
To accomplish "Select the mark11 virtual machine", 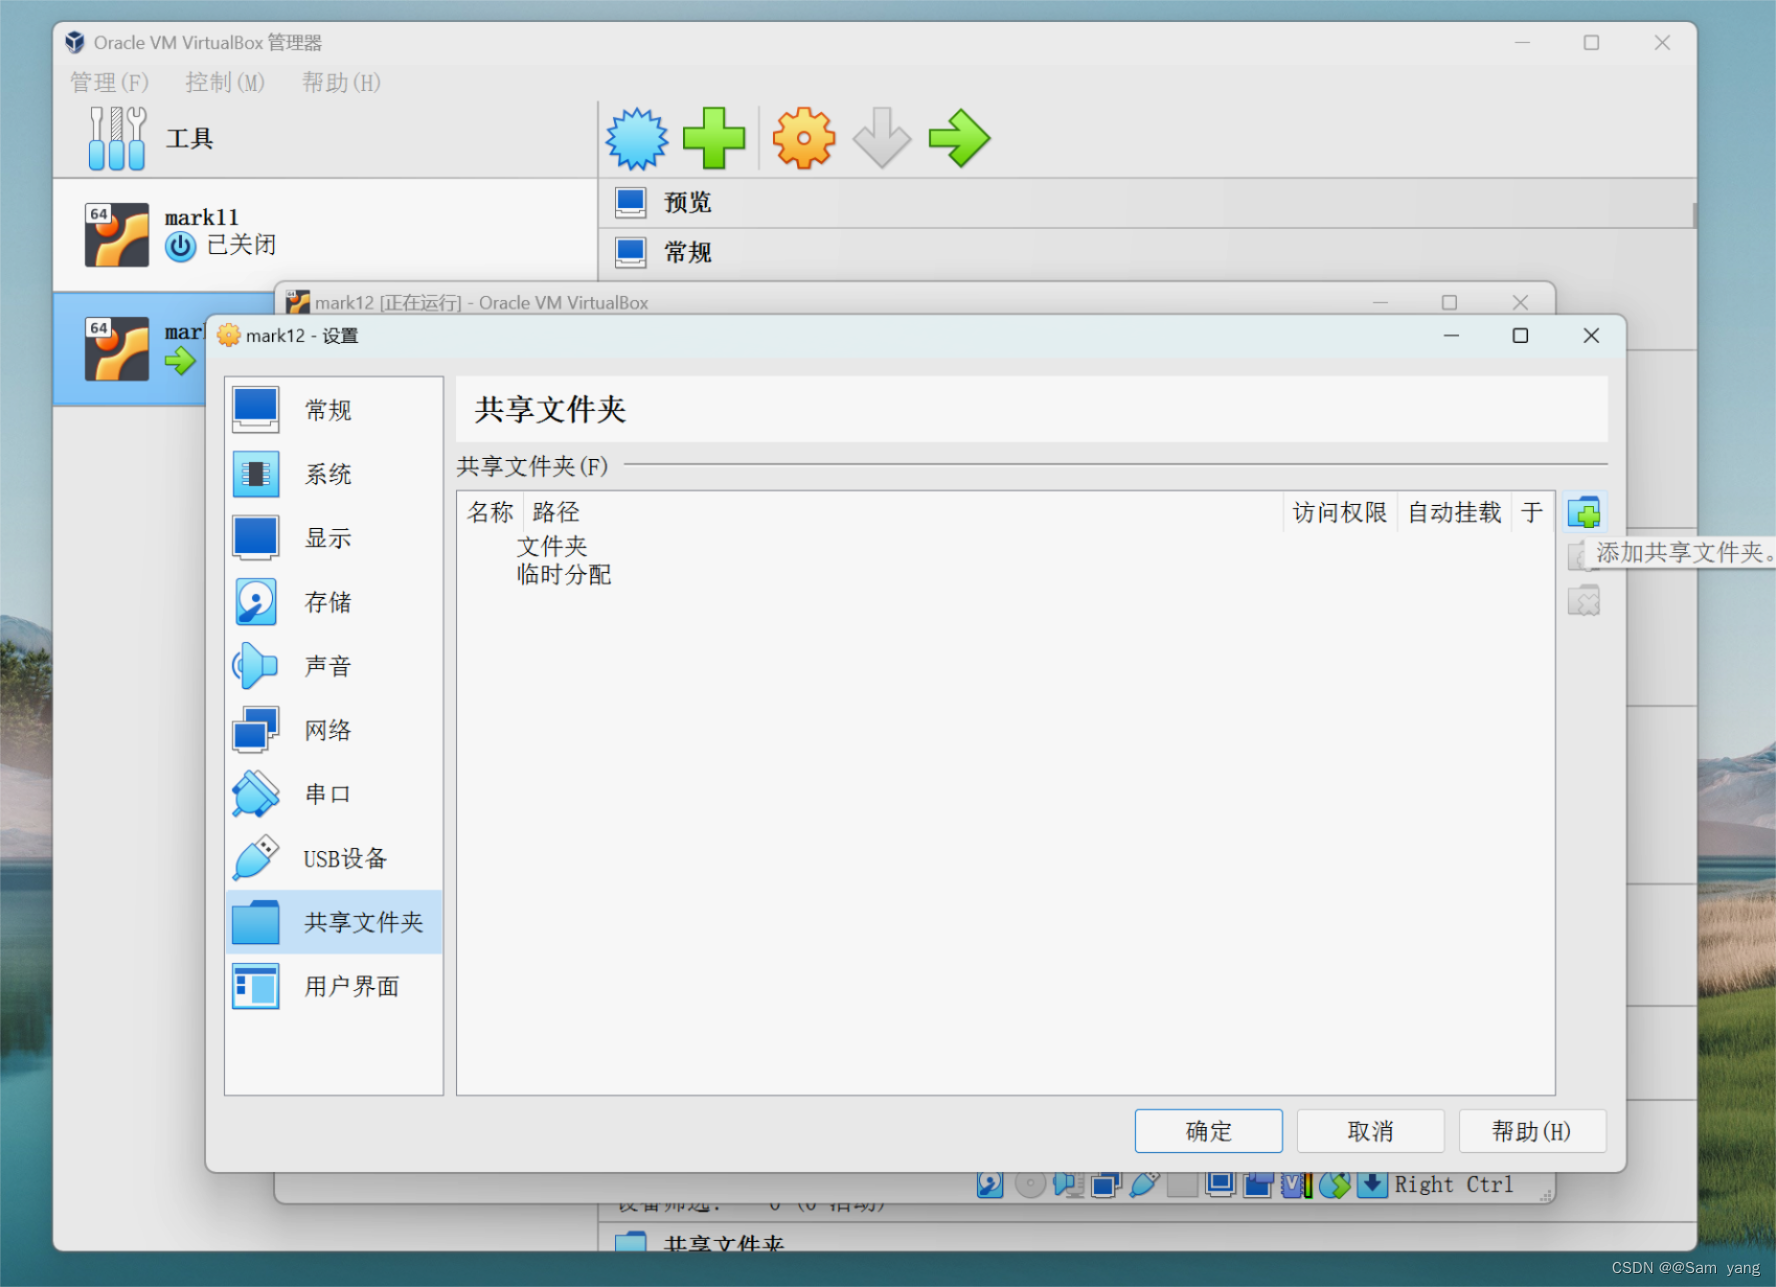I will 325,235.
